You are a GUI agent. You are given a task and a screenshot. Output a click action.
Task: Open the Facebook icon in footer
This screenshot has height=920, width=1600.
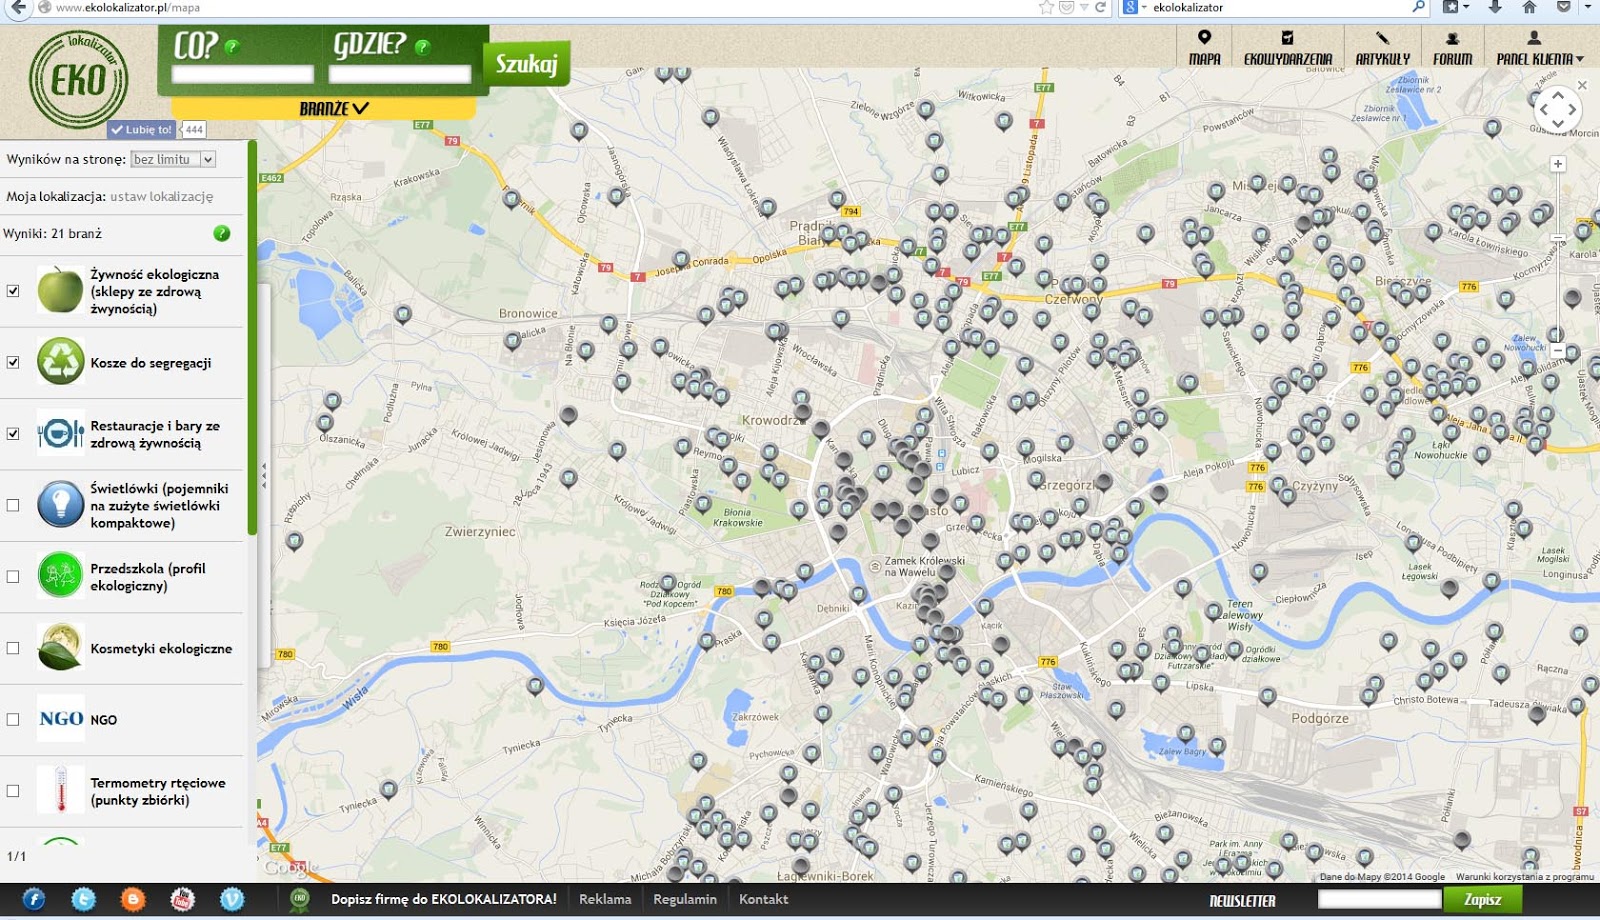point(33,899)
